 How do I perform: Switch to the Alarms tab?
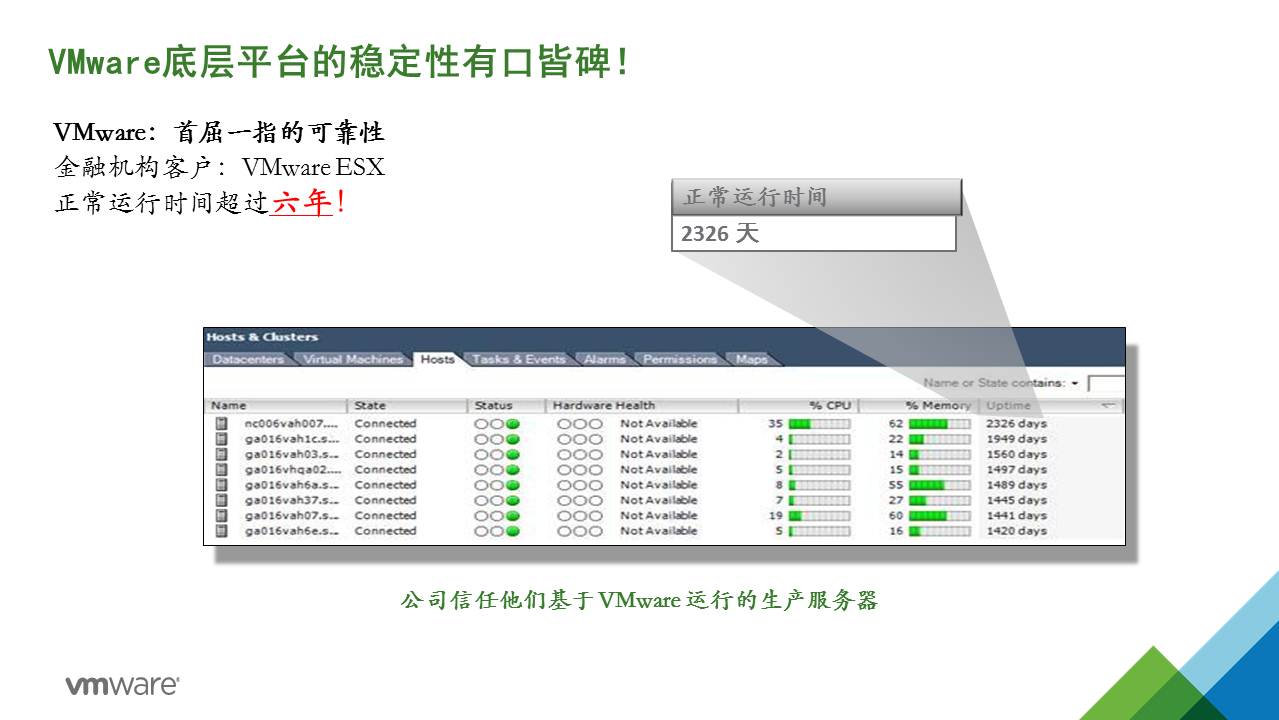(x=604, y=359)
